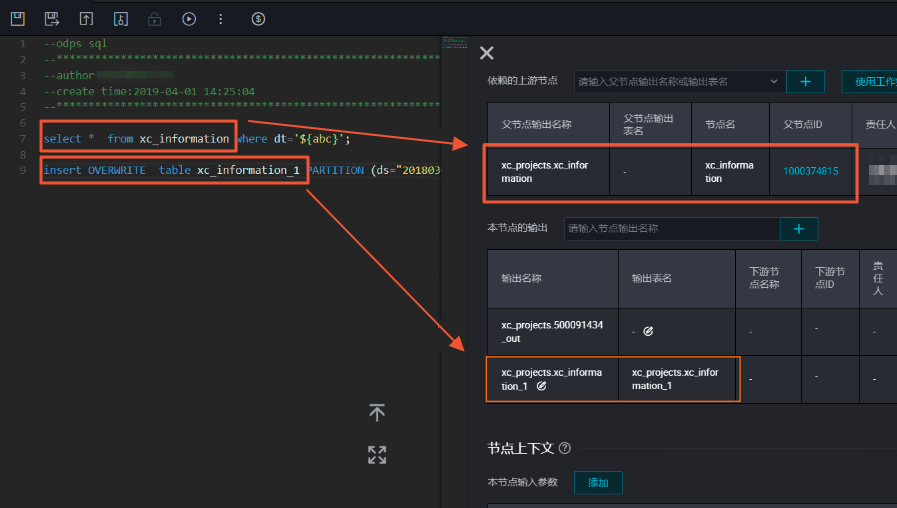Click the padlock icon in the toolbar
The height and width of the screenshot is (508, 897).
click(x=154, y=19)
